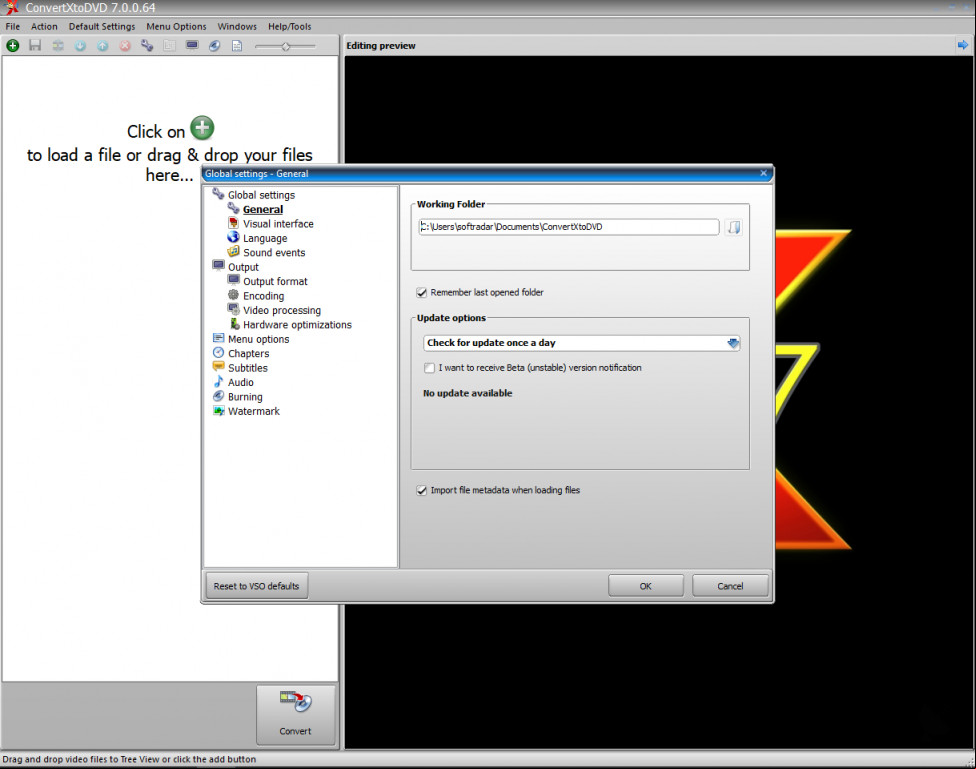Click the Save project floppy icon
This screenshot has width=976, height=769.
35,45
